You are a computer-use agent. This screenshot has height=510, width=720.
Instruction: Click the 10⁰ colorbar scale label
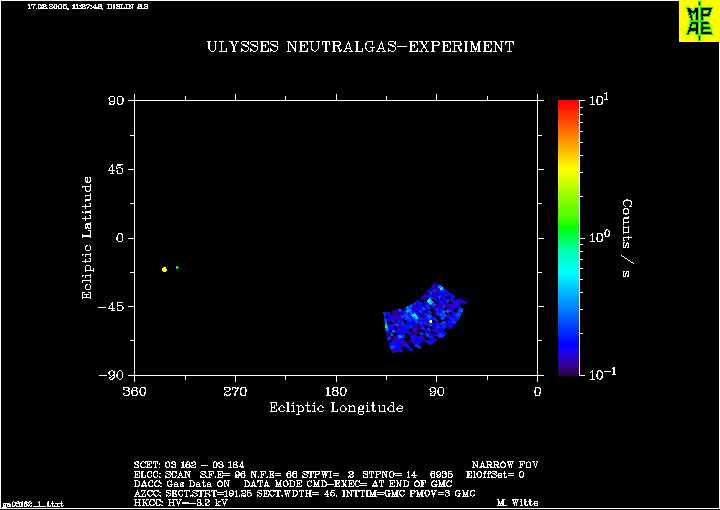tap(599, 236)
